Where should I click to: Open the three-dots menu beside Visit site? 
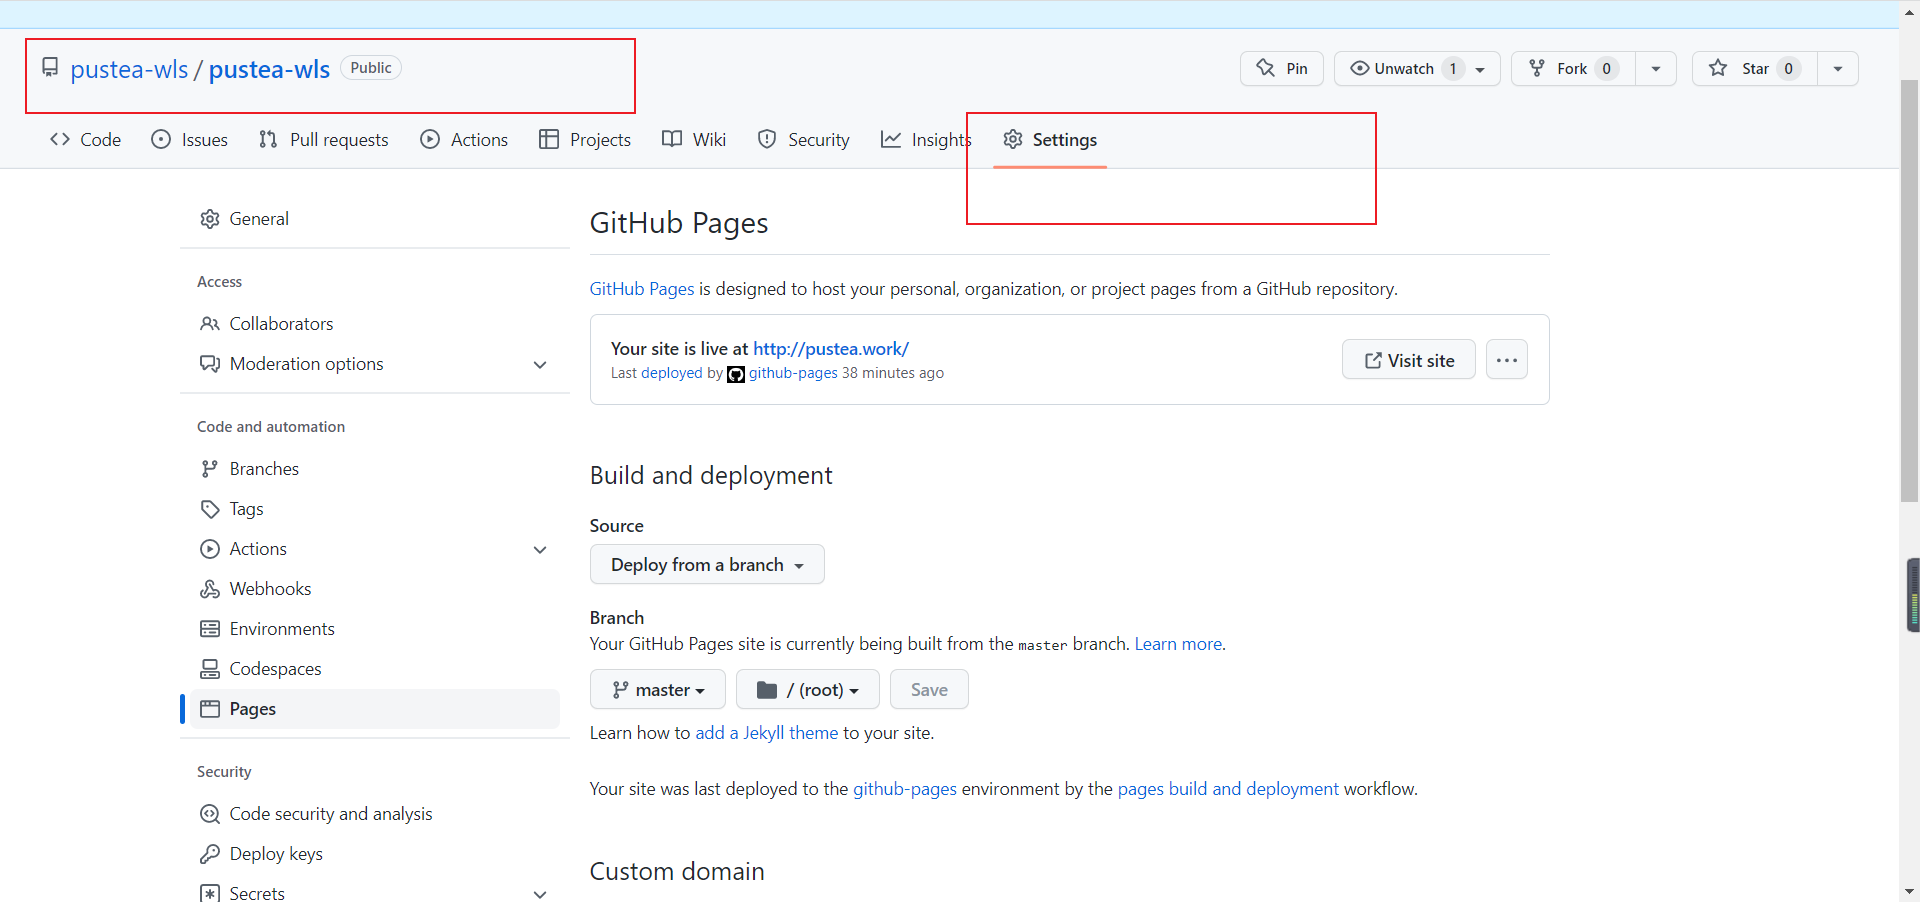(1506, 361)
